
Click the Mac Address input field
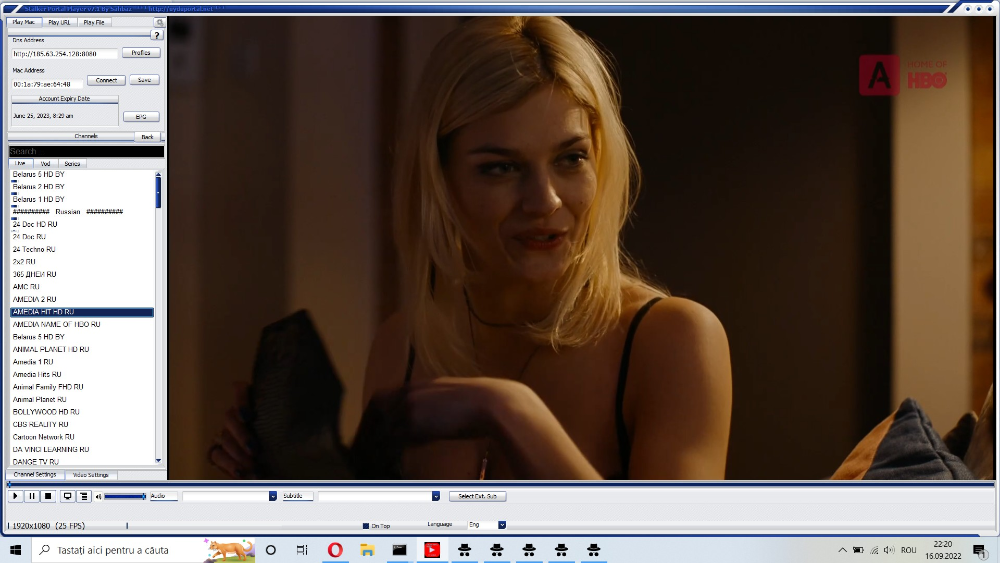[x=47, y=84]
